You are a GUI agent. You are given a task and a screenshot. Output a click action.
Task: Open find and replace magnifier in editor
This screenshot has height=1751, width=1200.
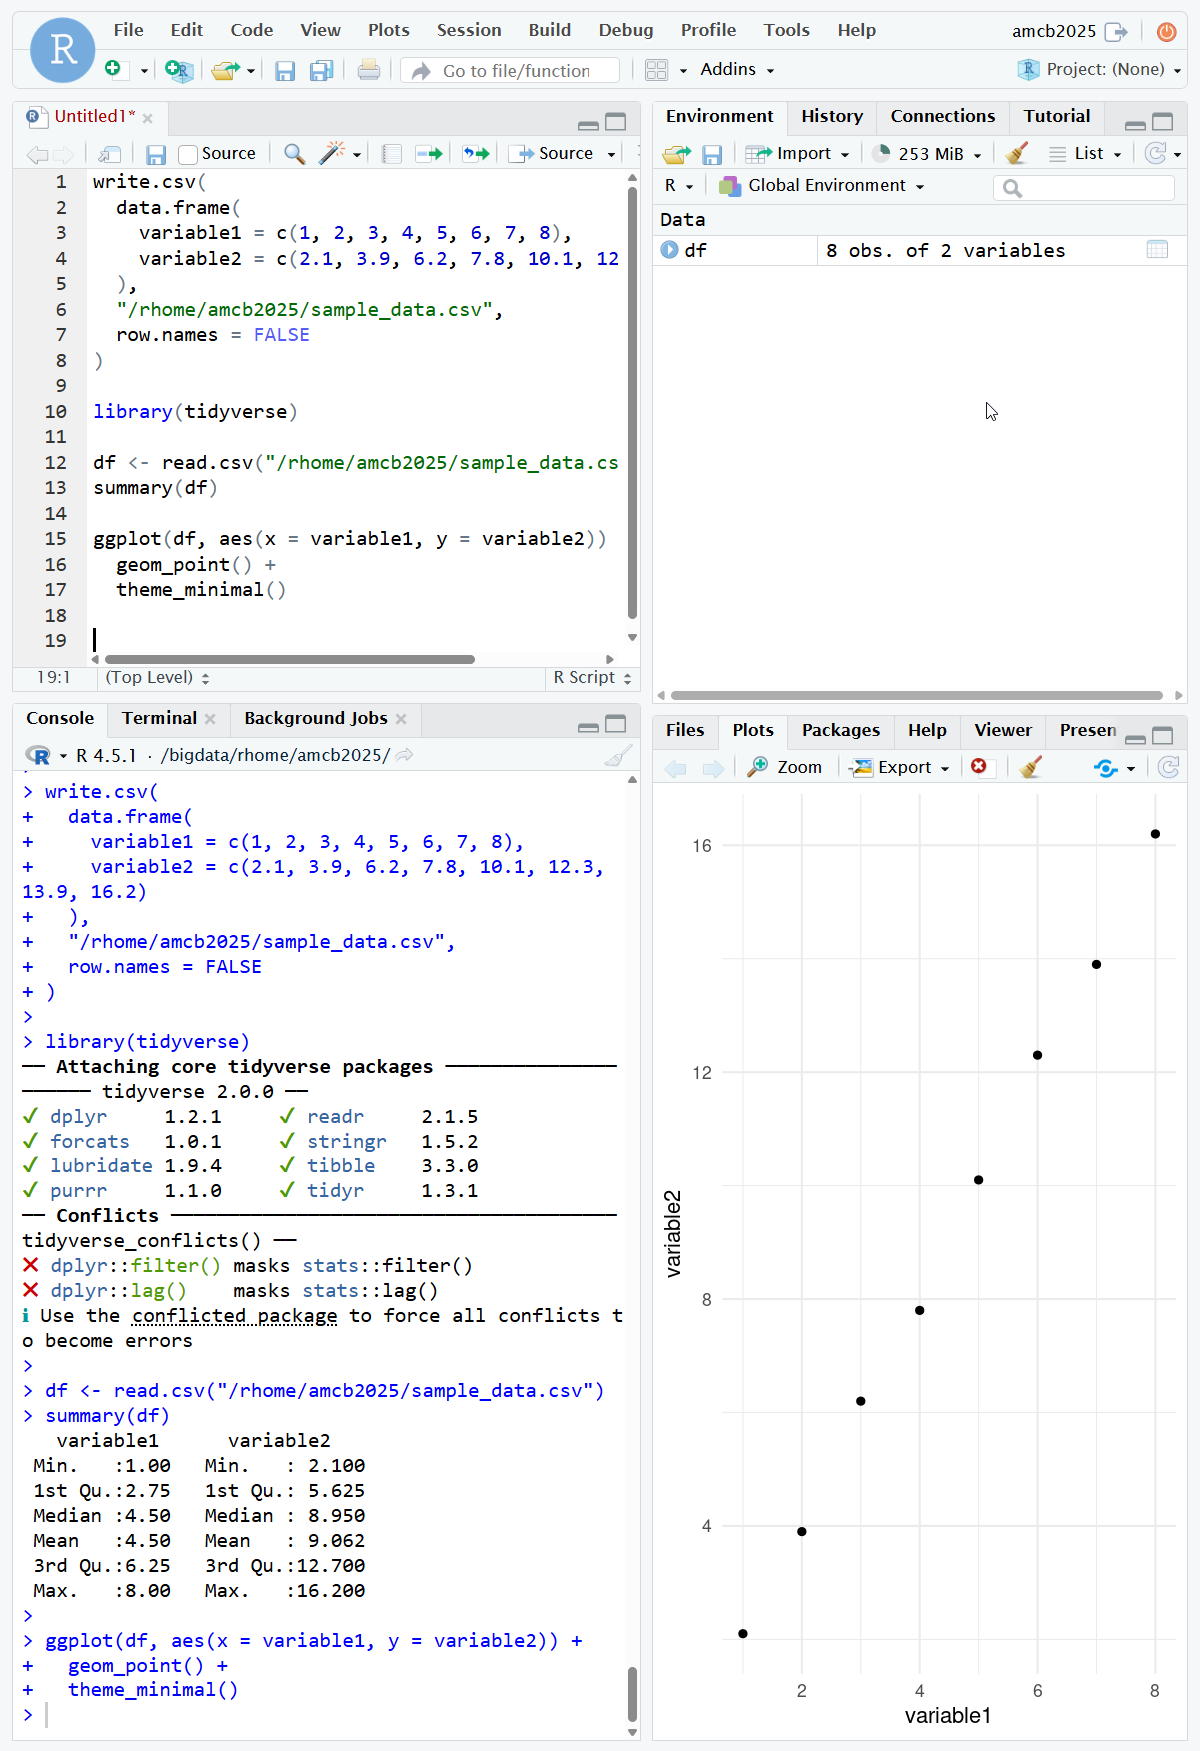[294, 154]
